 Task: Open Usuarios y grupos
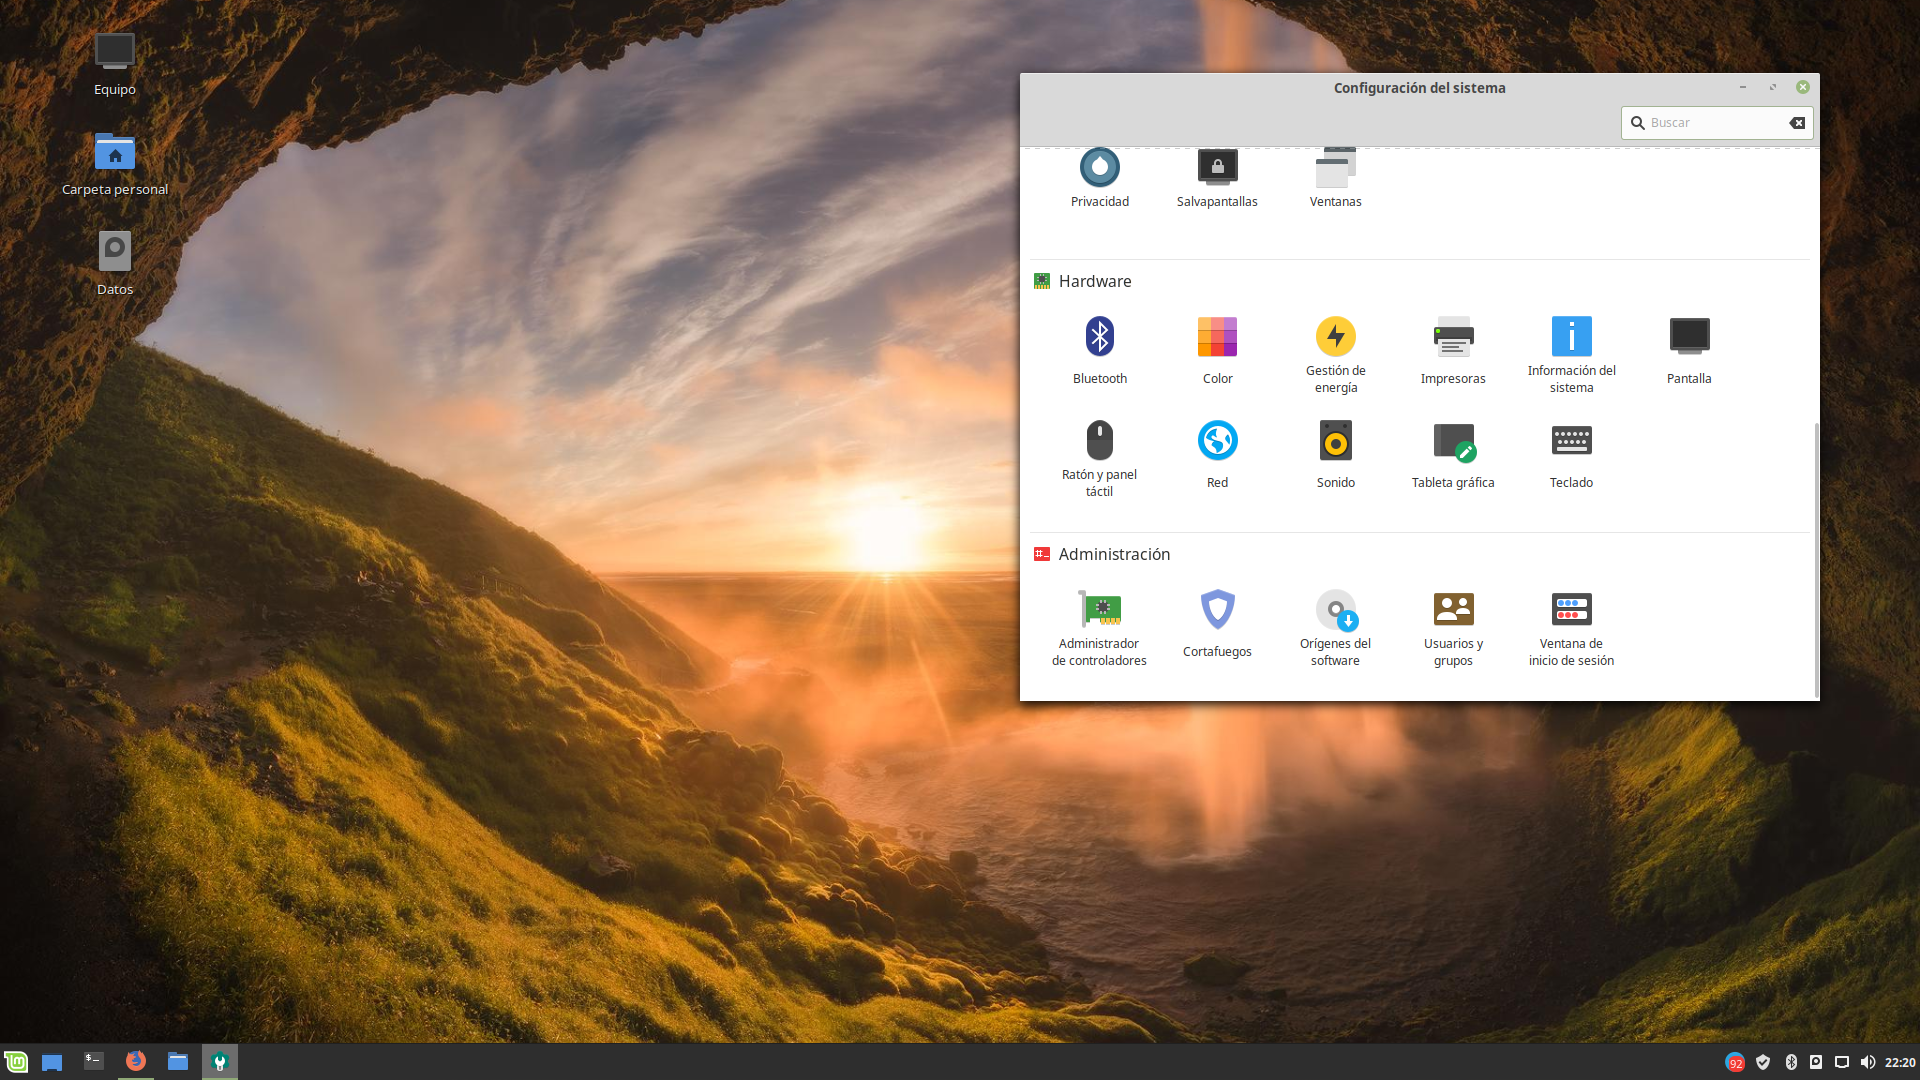click(x=1453, y=610)
